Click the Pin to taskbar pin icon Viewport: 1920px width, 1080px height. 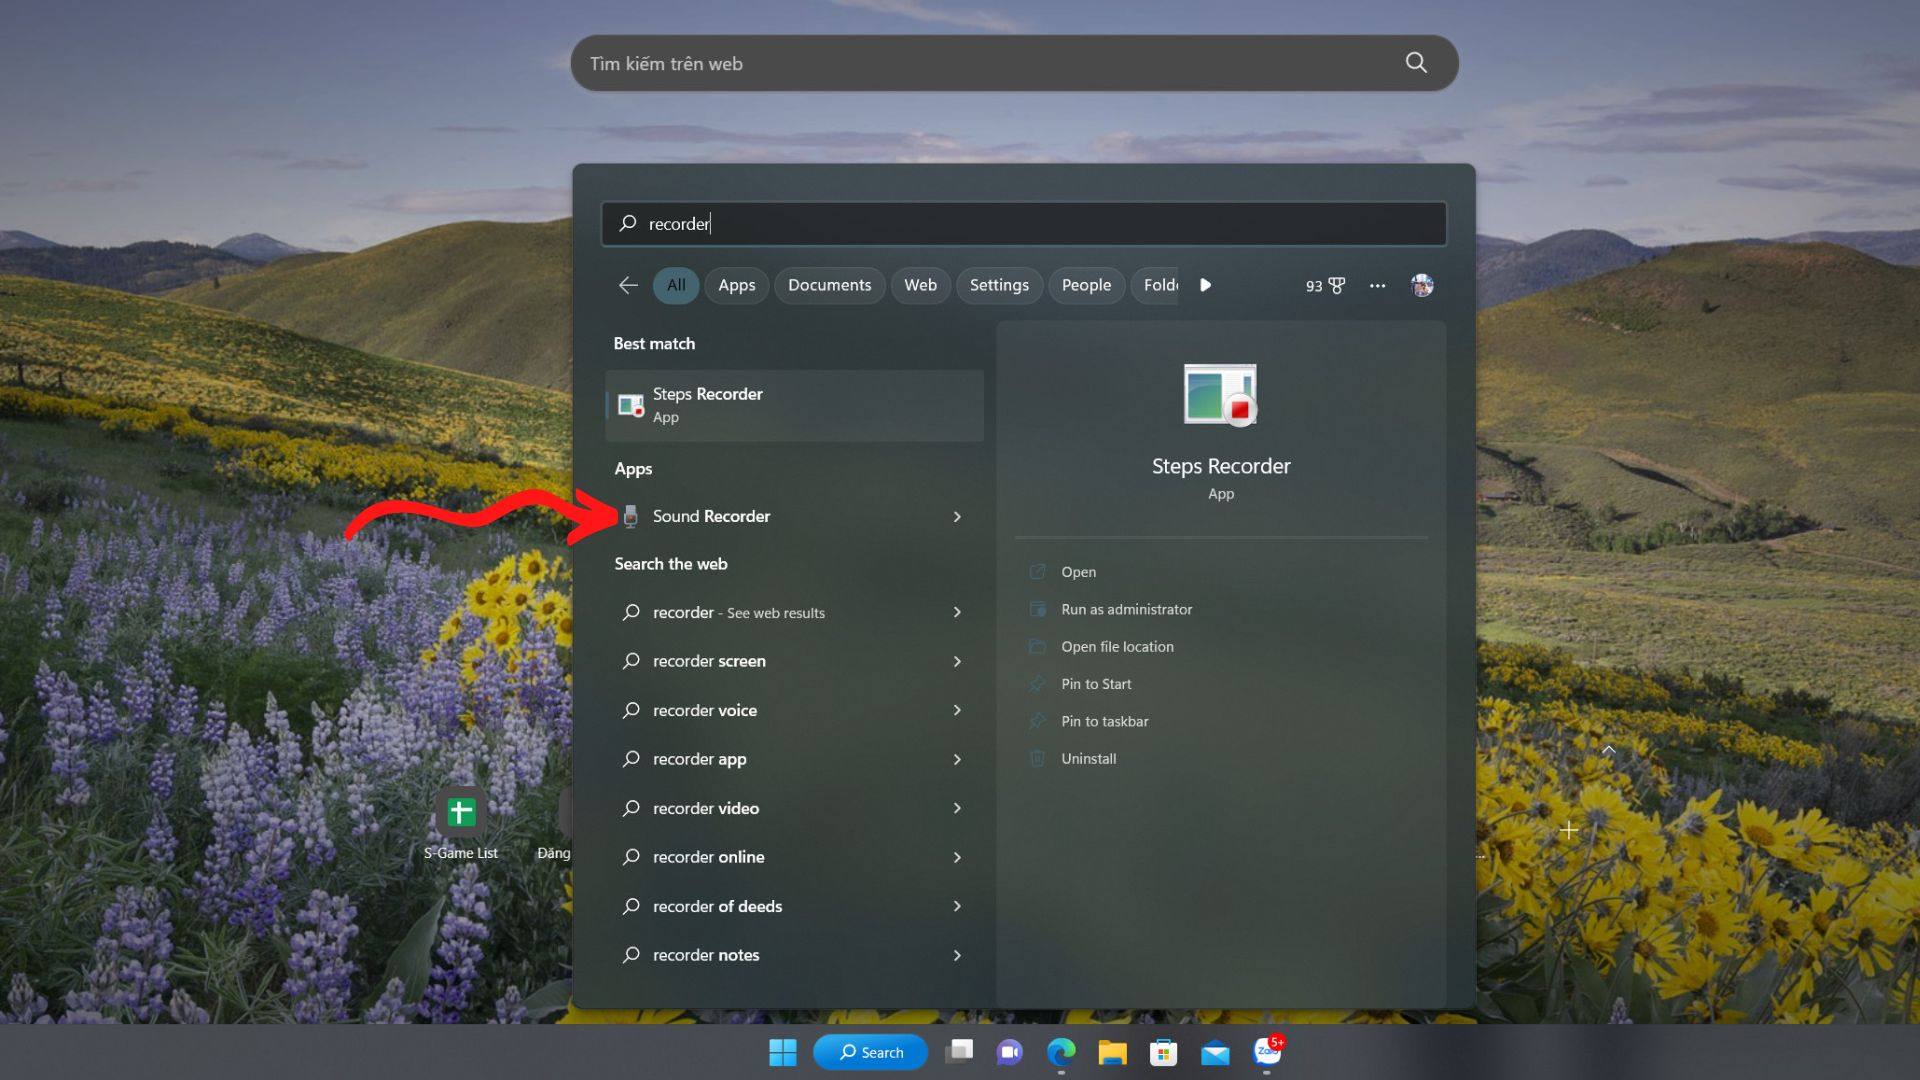coord(1037,721)
